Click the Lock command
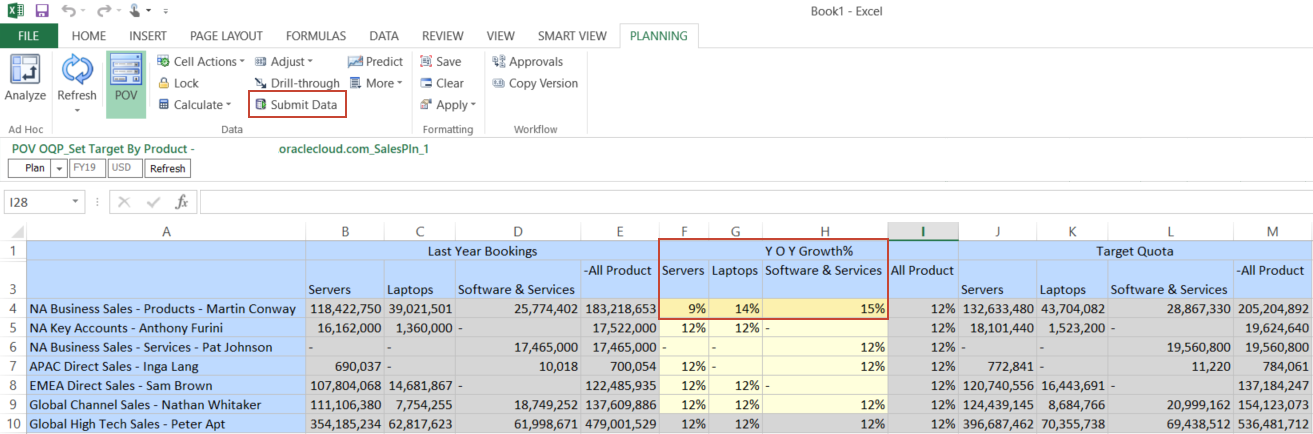This screenshot has width=1313, height=434. 179,84
